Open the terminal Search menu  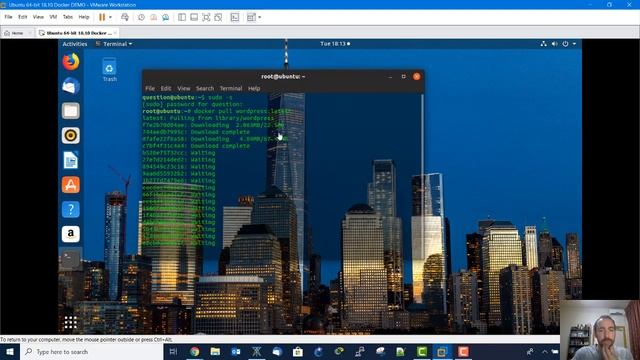tap(204, 88)
